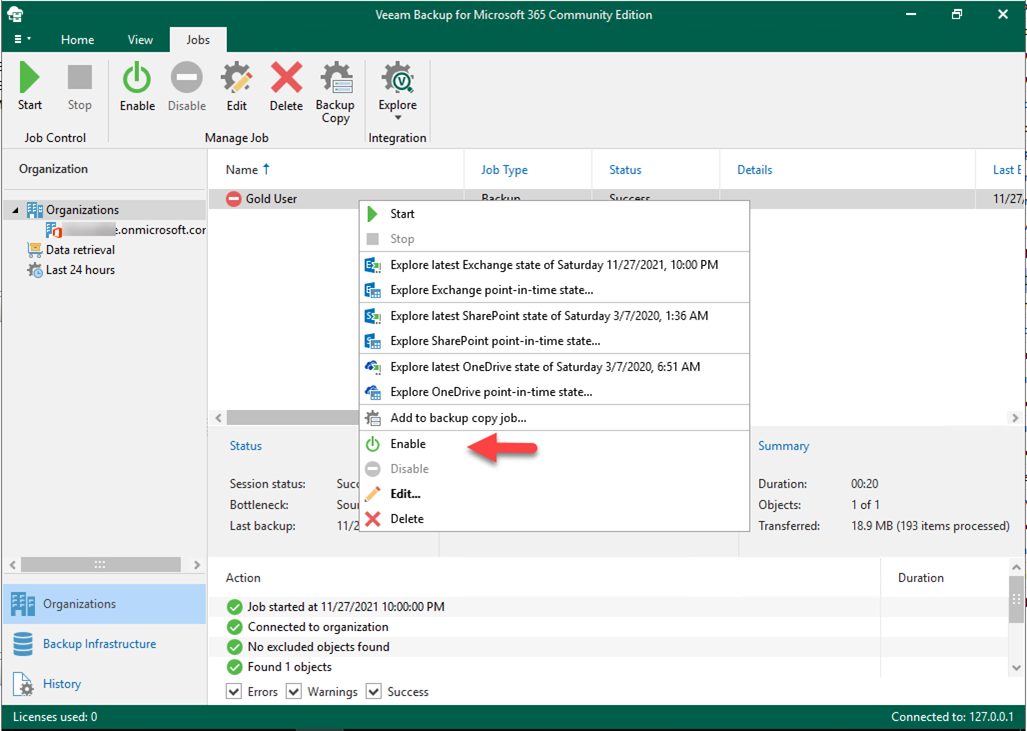The image size is (1027, 731).
Task: Toggle the Errors filter checkbox
Action: coord(234,692)
